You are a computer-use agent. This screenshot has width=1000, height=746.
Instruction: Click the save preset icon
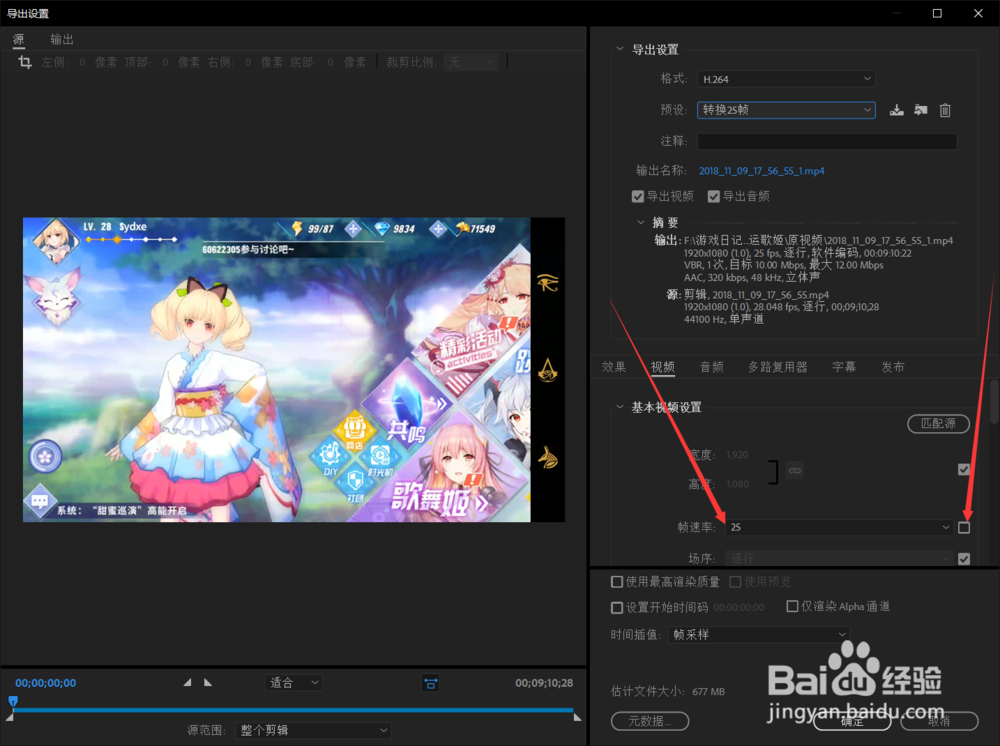[897, 110]
